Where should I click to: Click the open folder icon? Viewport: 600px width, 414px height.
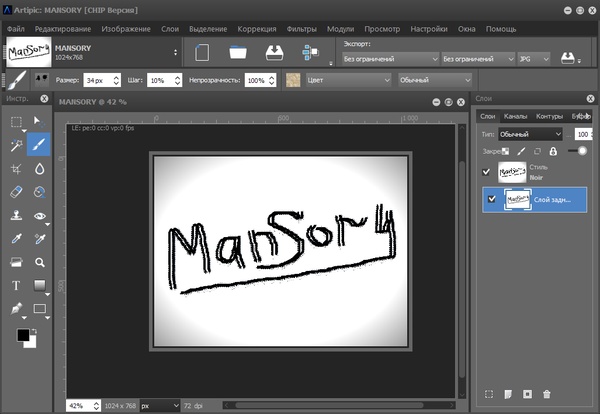(x=237, y=52)
